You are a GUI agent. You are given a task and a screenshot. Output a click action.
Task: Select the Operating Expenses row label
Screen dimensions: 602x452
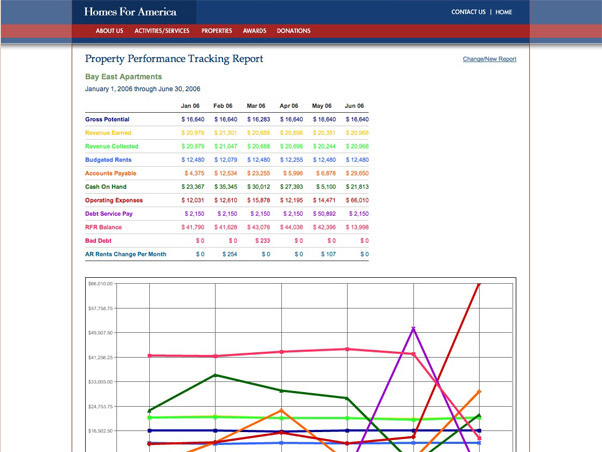[x=114, y=200]
